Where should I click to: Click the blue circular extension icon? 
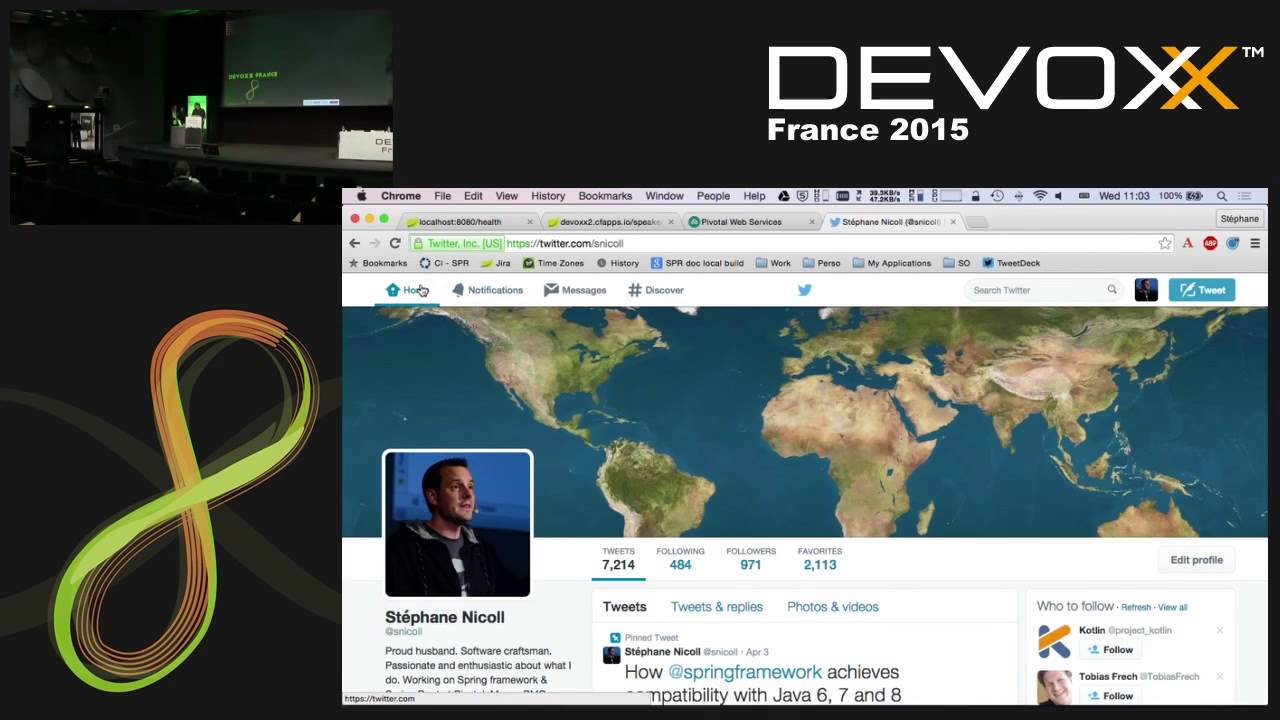pyautogui.click(x=1232, y=243)
